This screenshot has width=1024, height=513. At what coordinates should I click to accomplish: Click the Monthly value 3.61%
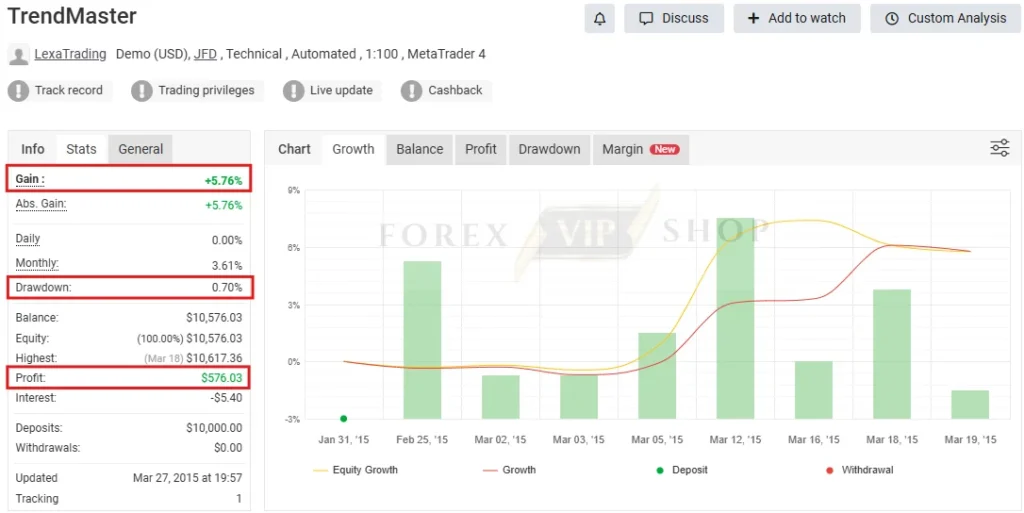click(227, 266)
